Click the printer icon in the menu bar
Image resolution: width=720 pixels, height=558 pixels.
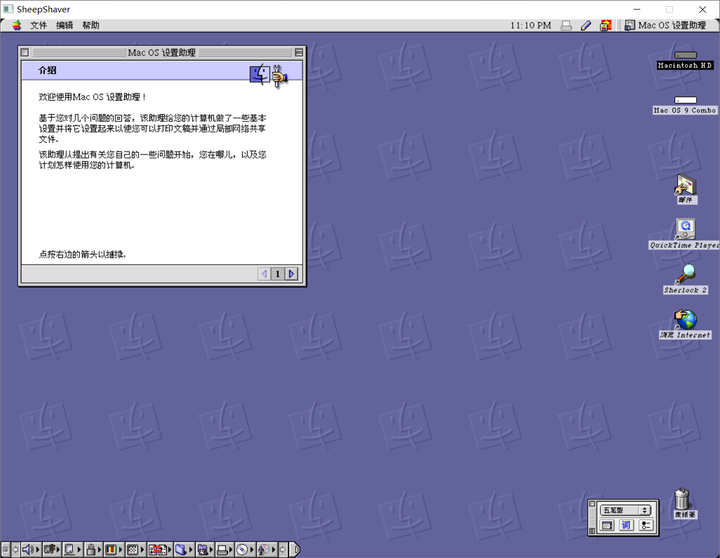tap(566, 25)
